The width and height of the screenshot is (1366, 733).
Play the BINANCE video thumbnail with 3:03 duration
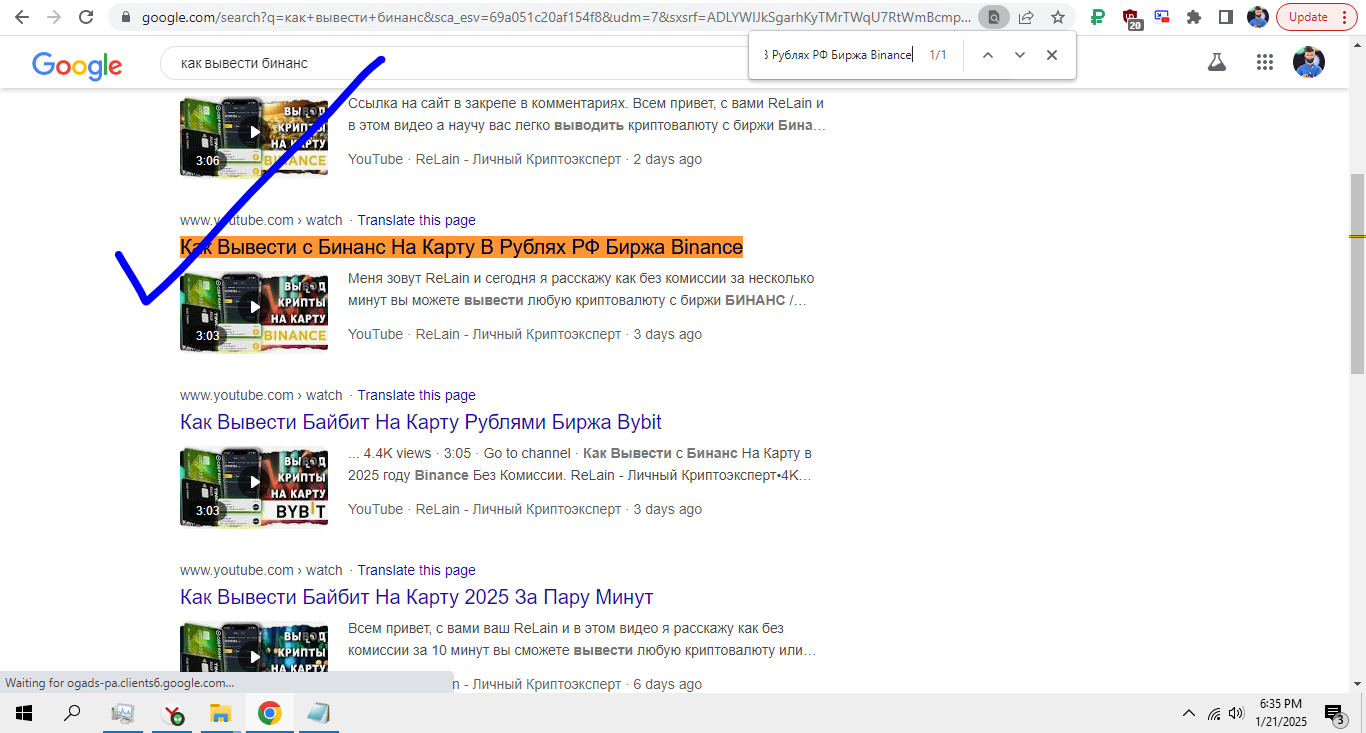coord(254,311)
